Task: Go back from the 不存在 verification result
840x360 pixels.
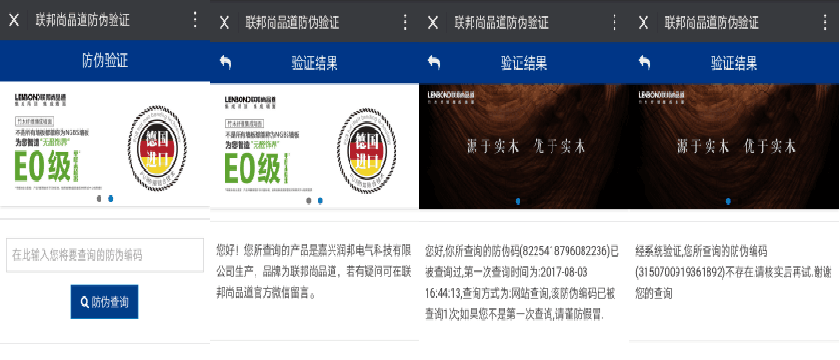Action: [644, 63]
